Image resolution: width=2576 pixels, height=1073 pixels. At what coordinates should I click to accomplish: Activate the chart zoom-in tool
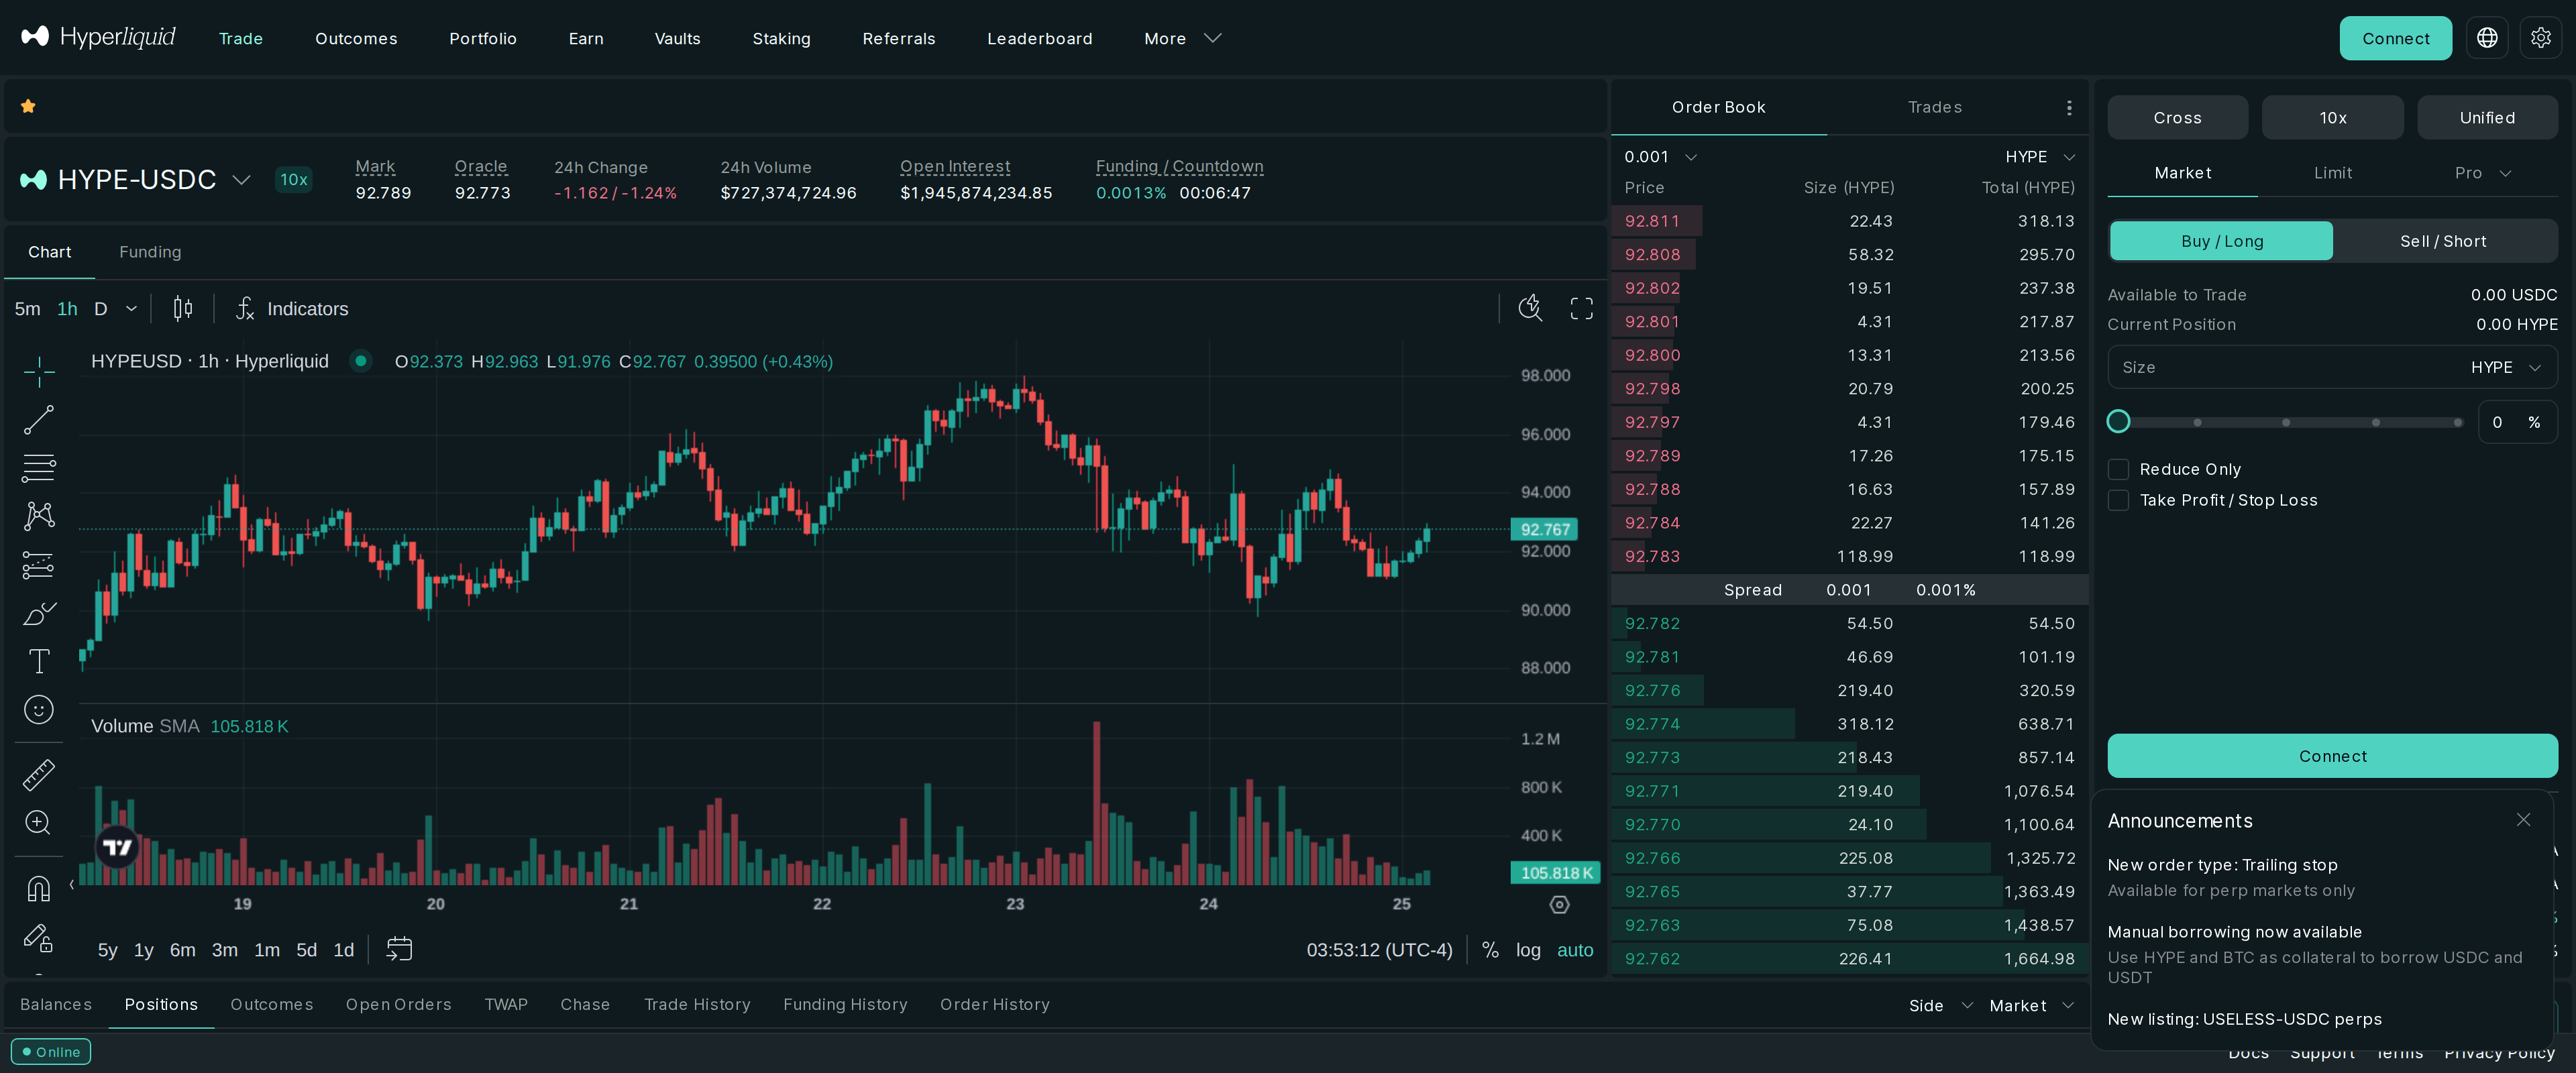[39, 822]
